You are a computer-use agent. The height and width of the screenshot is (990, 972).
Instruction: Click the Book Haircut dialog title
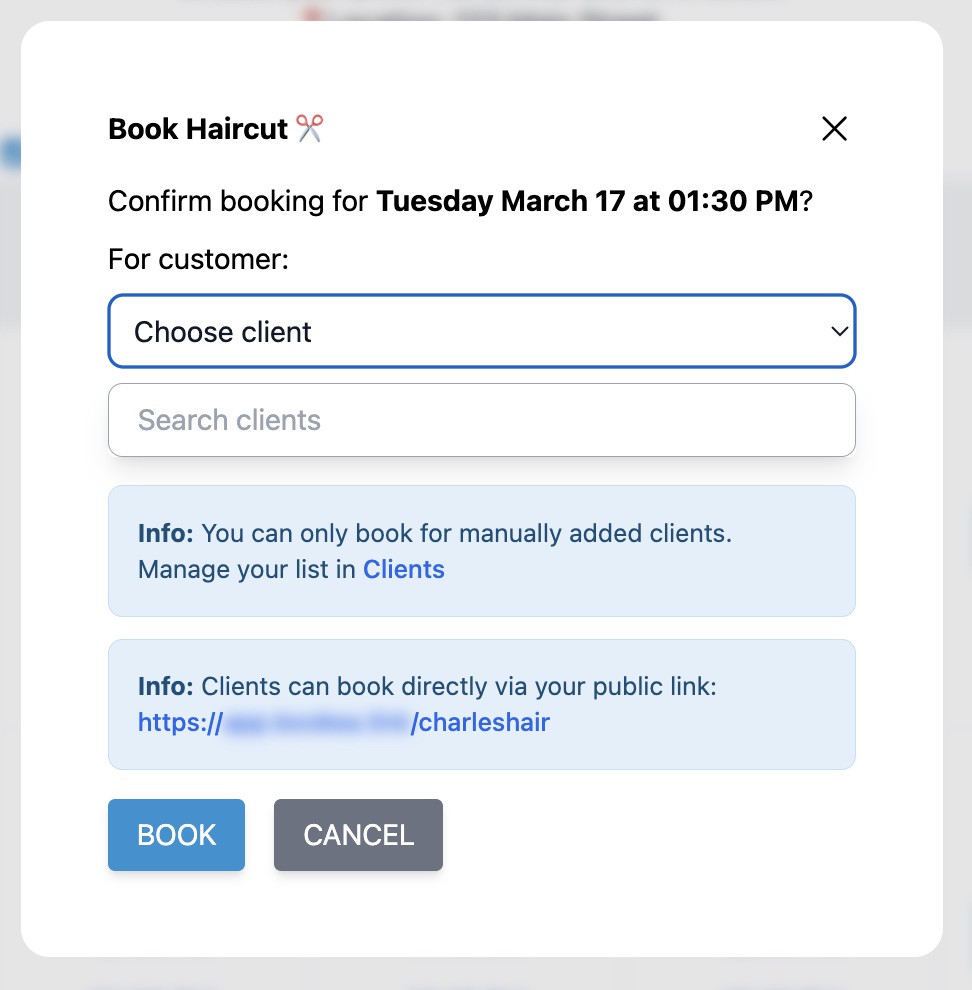[x=198, y=129]
